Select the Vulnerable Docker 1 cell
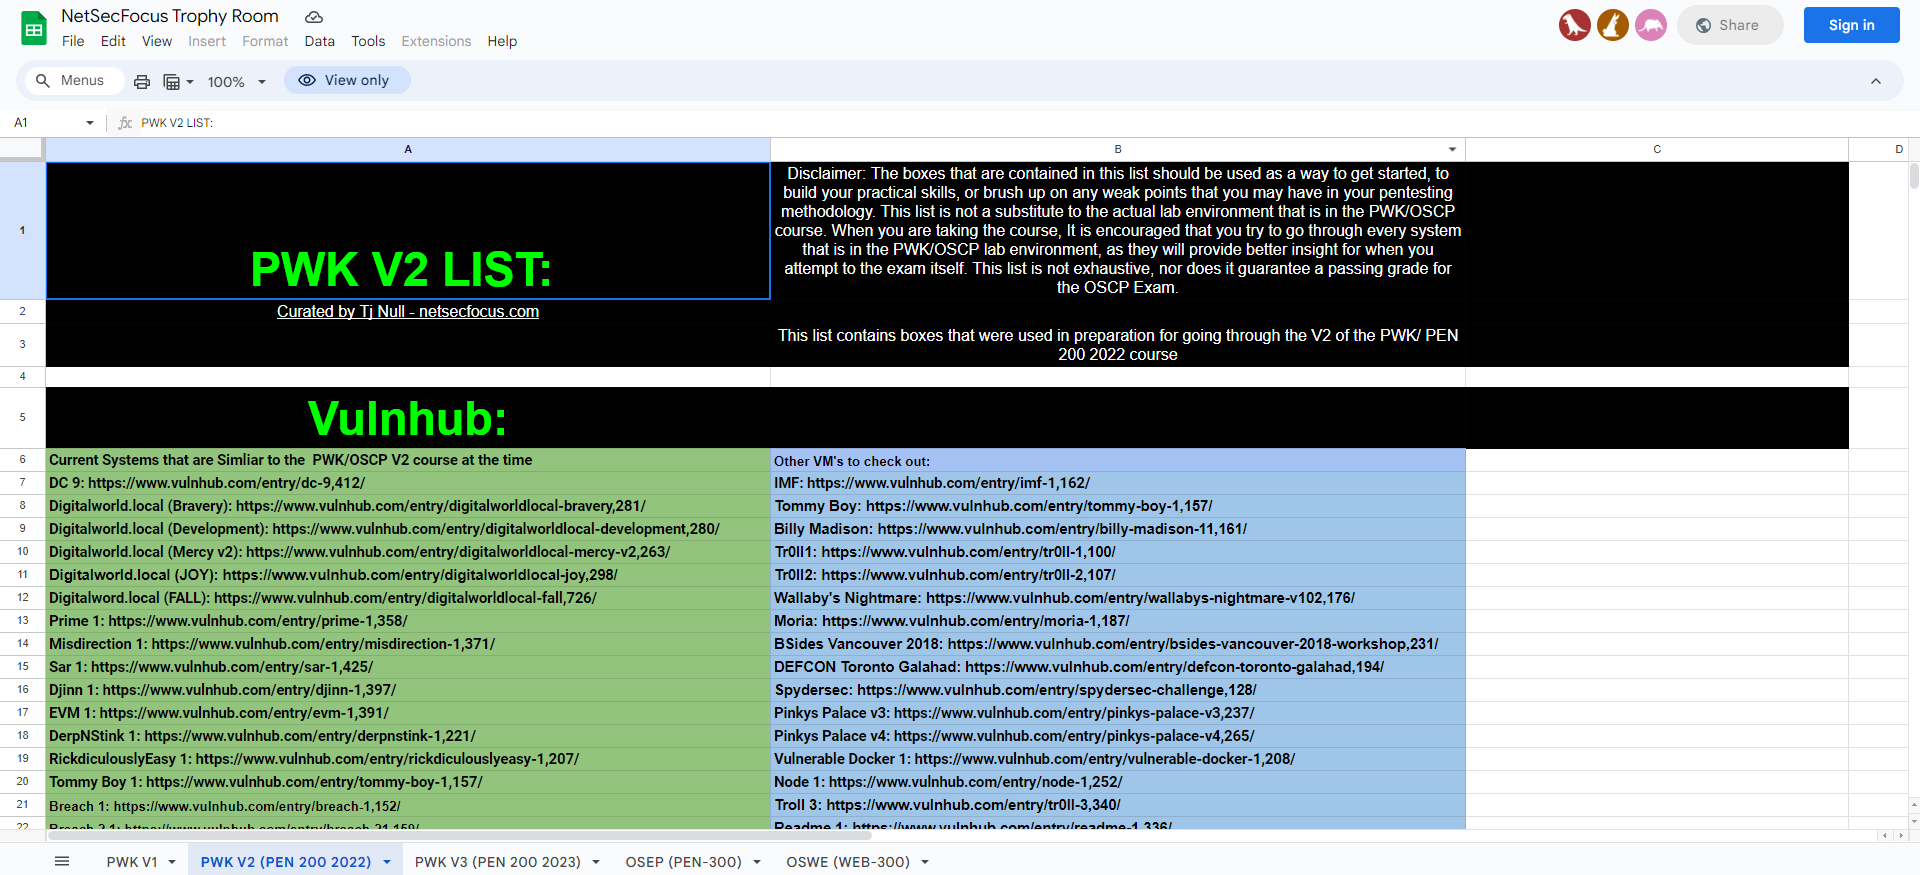Screen dimensions: 1920x875 [1118, 759]
